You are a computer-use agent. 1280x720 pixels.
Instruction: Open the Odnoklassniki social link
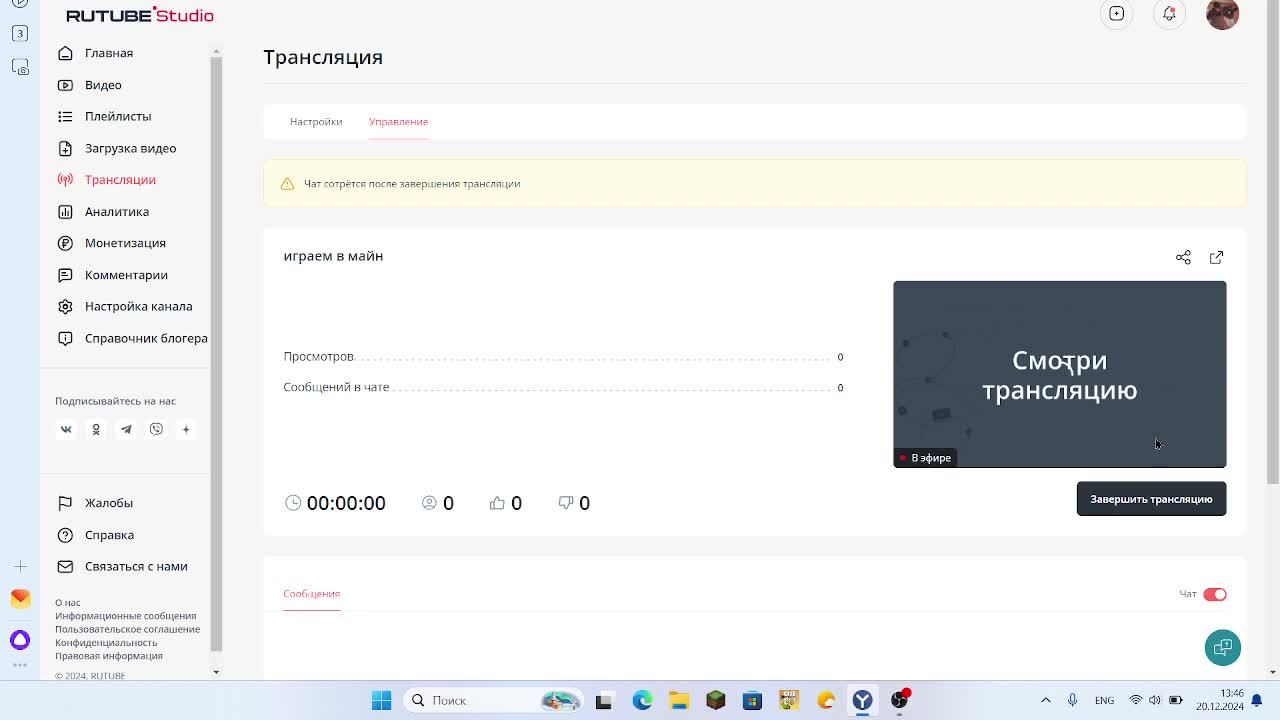click(x=96, y=429)
